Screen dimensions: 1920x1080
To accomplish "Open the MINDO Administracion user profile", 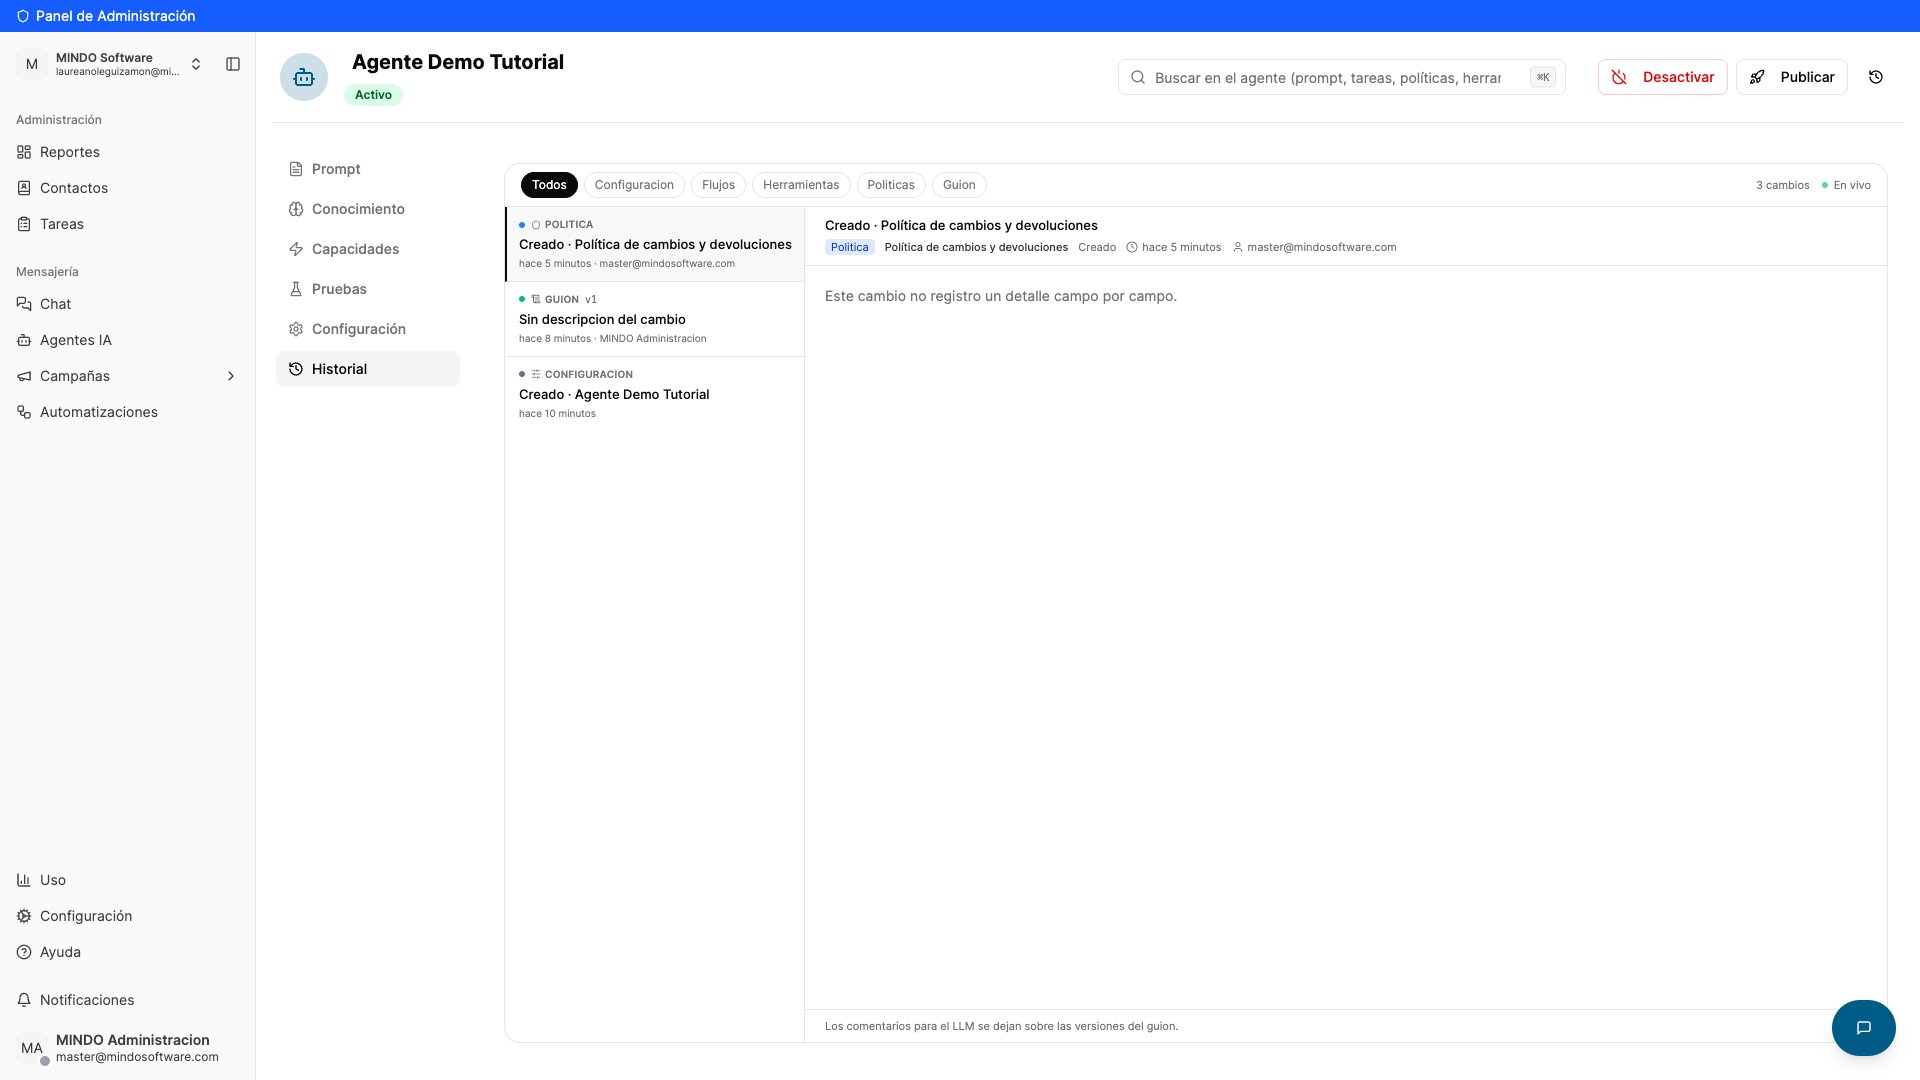I will coord(128,1048).
